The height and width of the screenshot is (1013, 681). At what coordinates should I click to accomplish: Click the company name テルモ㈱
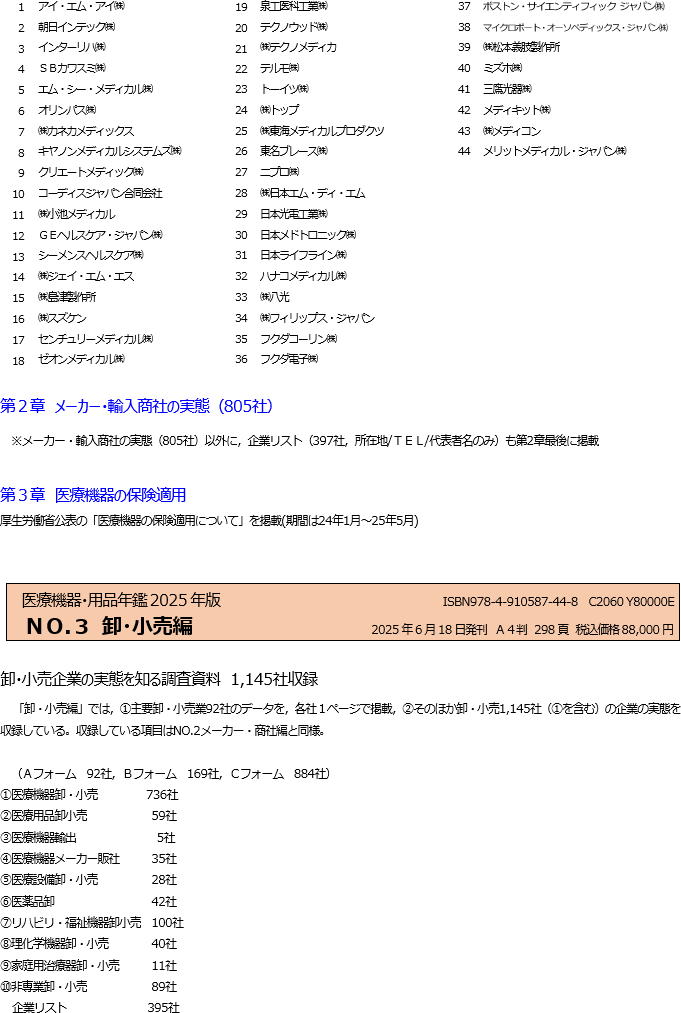pos(279,68)
